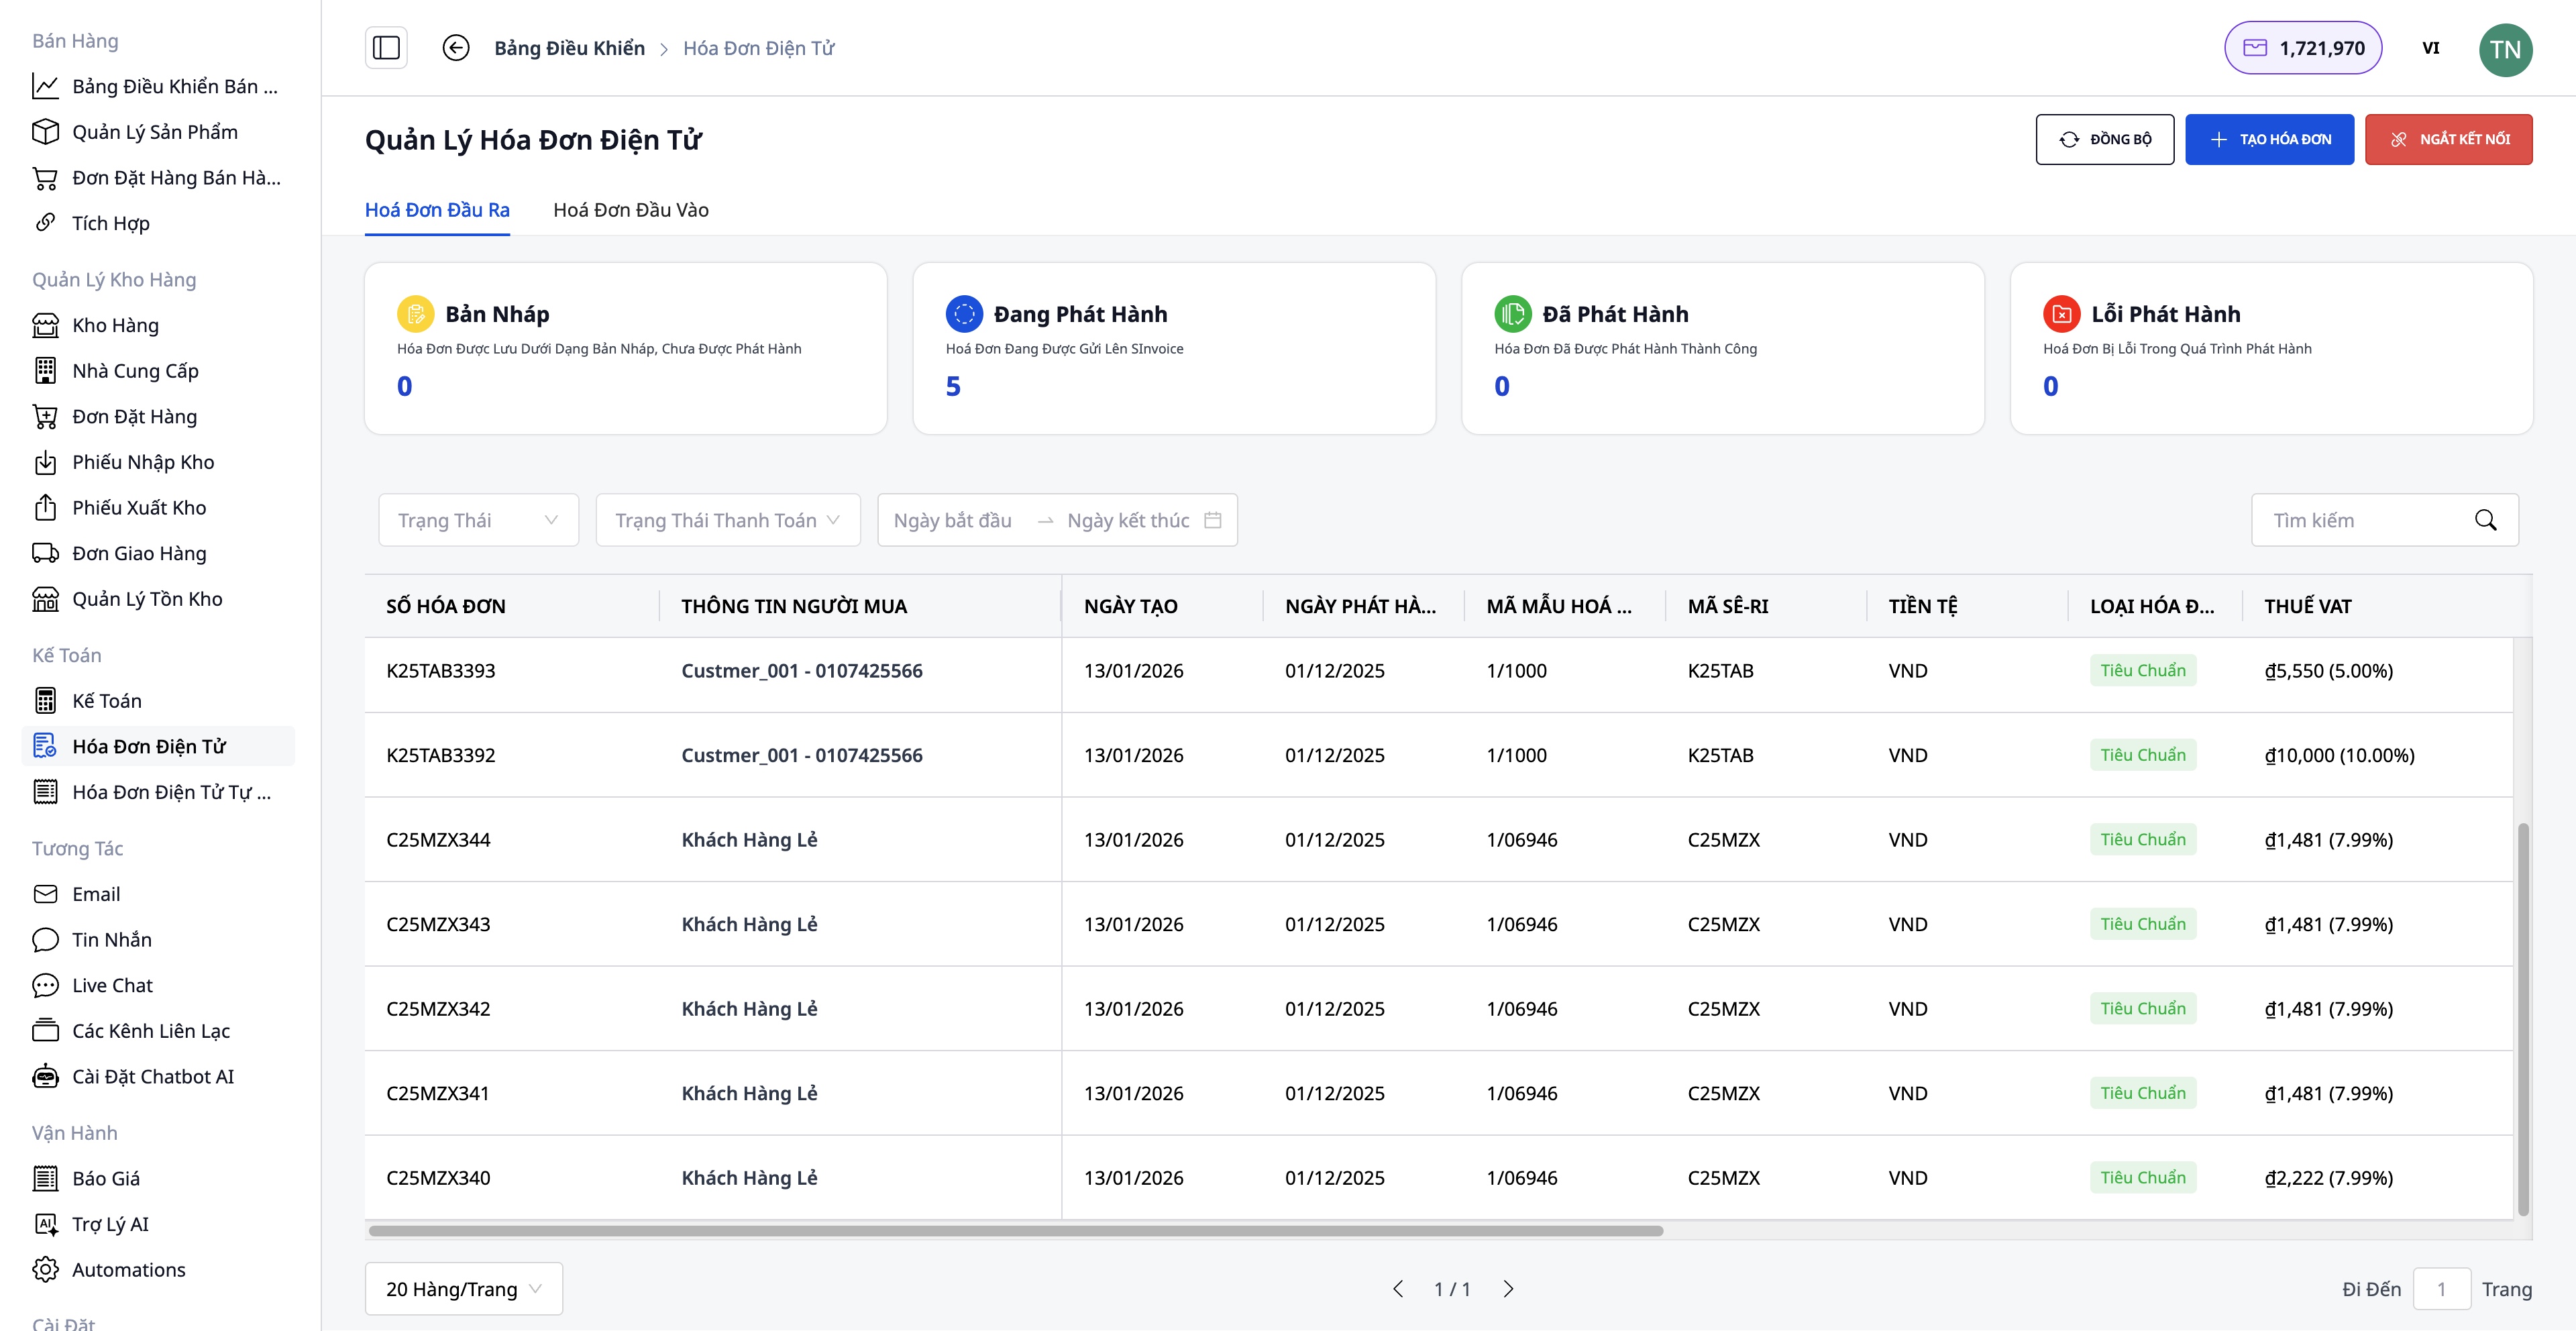Image resolution: width=2576 pixels, height=1331 pixels.
Task: Open Trợ Lý AI sidebar item
Action: (110, 1224)
